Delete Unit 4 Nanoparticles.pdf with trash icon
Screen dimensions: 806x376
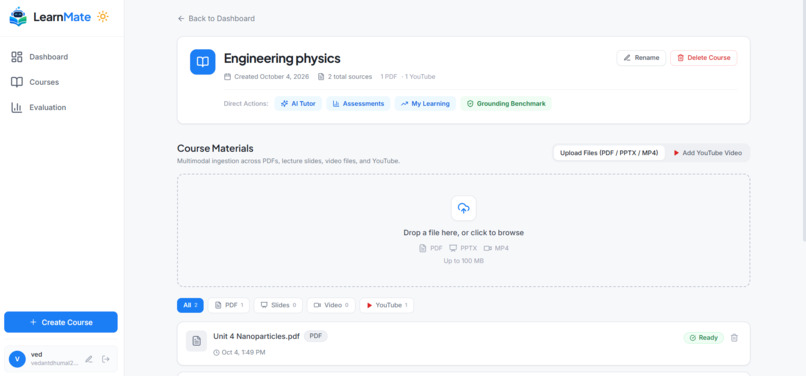[734, 338]
